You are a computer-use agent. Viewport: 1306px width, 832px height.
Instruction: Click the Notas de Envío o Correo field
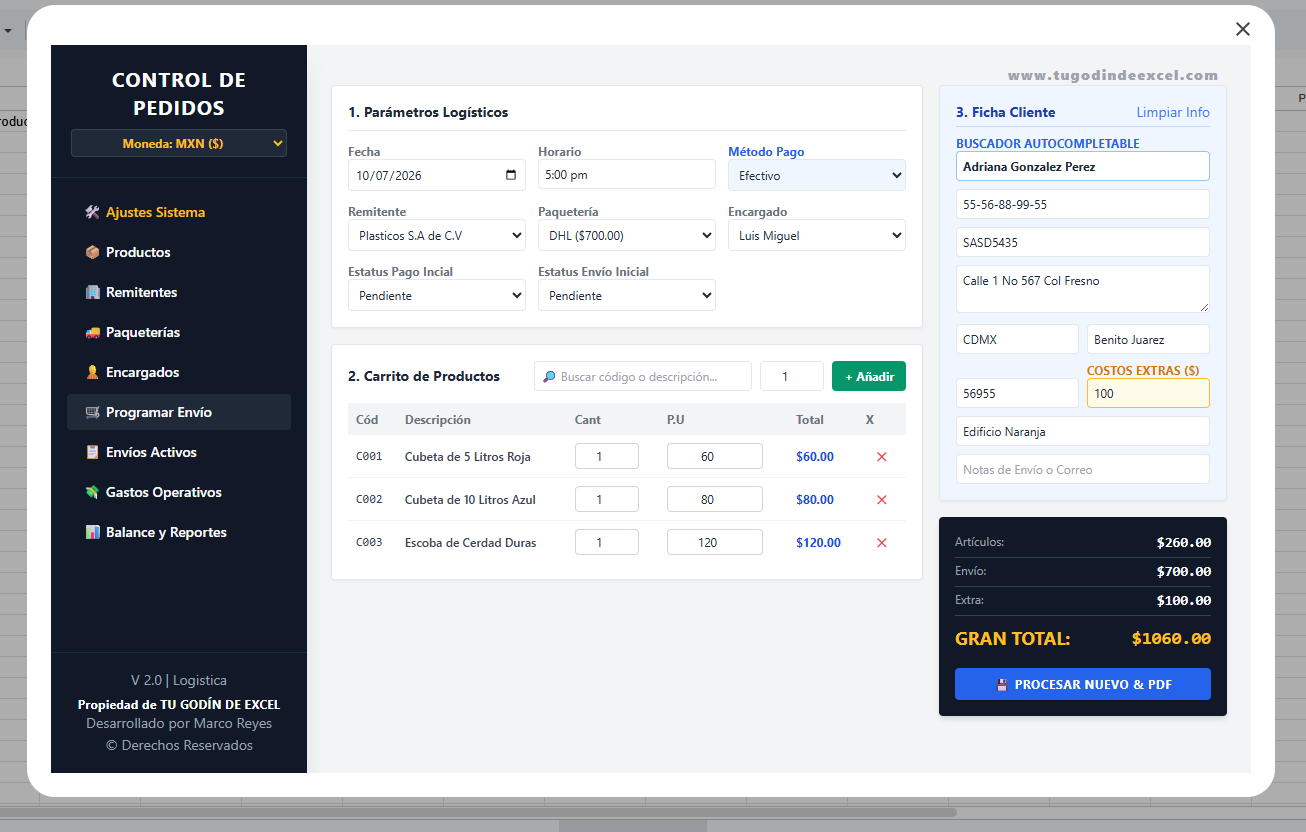pos(1083,469)
